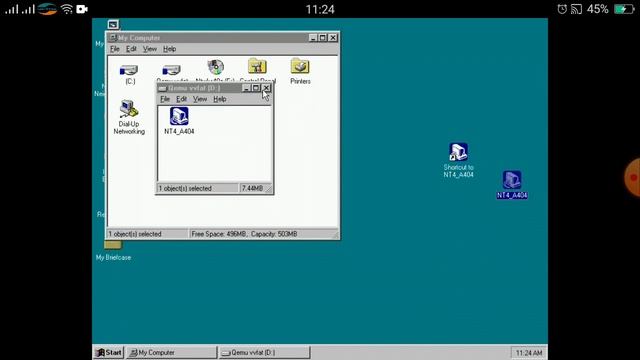Viewport: 640px width, 360px height.
Task: Open the Help menu in My Computer
Action: [169, 49]
